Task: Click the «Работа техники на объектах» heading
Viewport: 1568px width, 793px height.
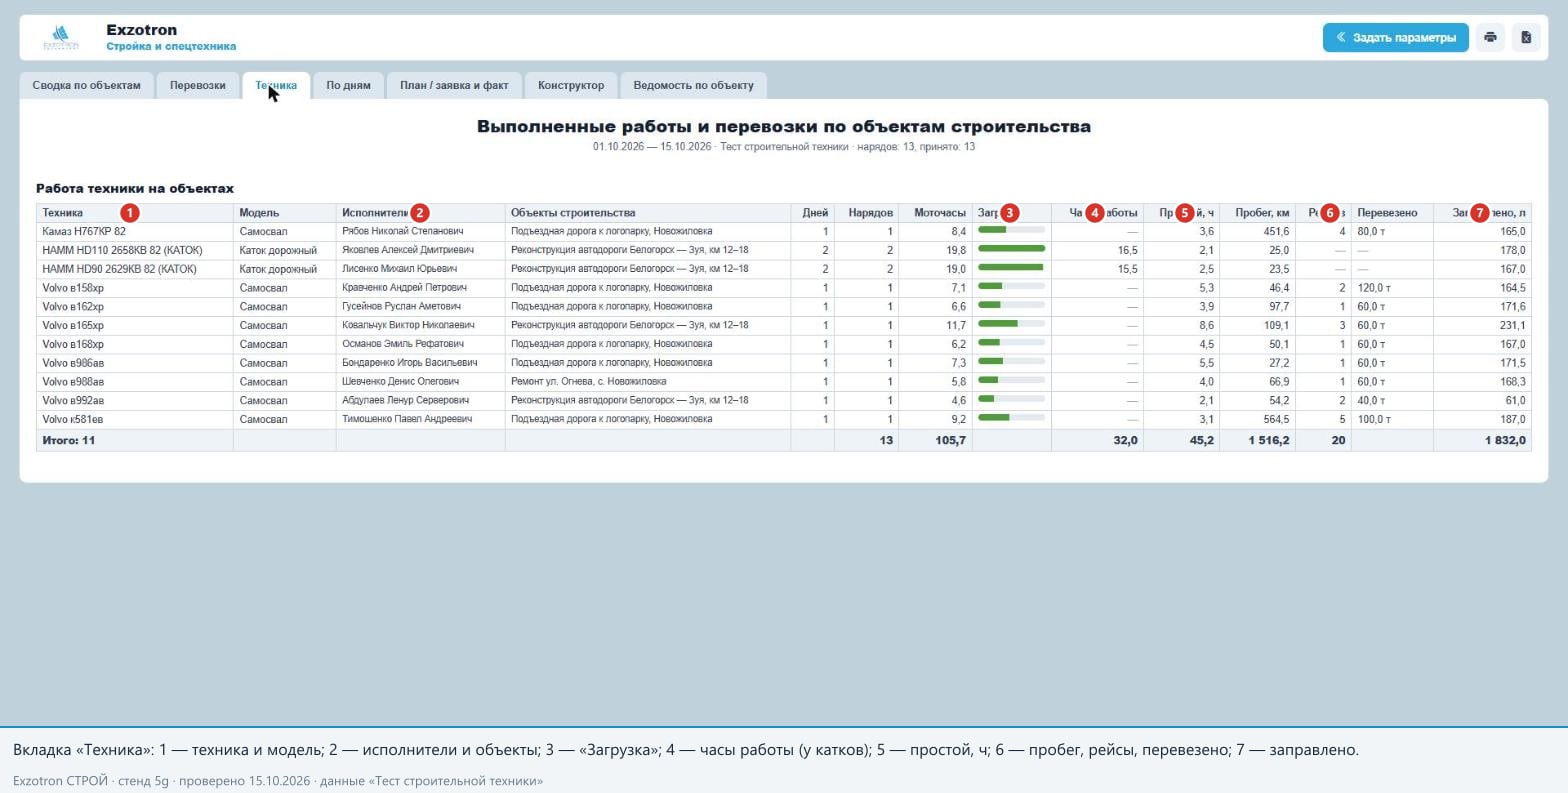Action: tap(135, 188)
